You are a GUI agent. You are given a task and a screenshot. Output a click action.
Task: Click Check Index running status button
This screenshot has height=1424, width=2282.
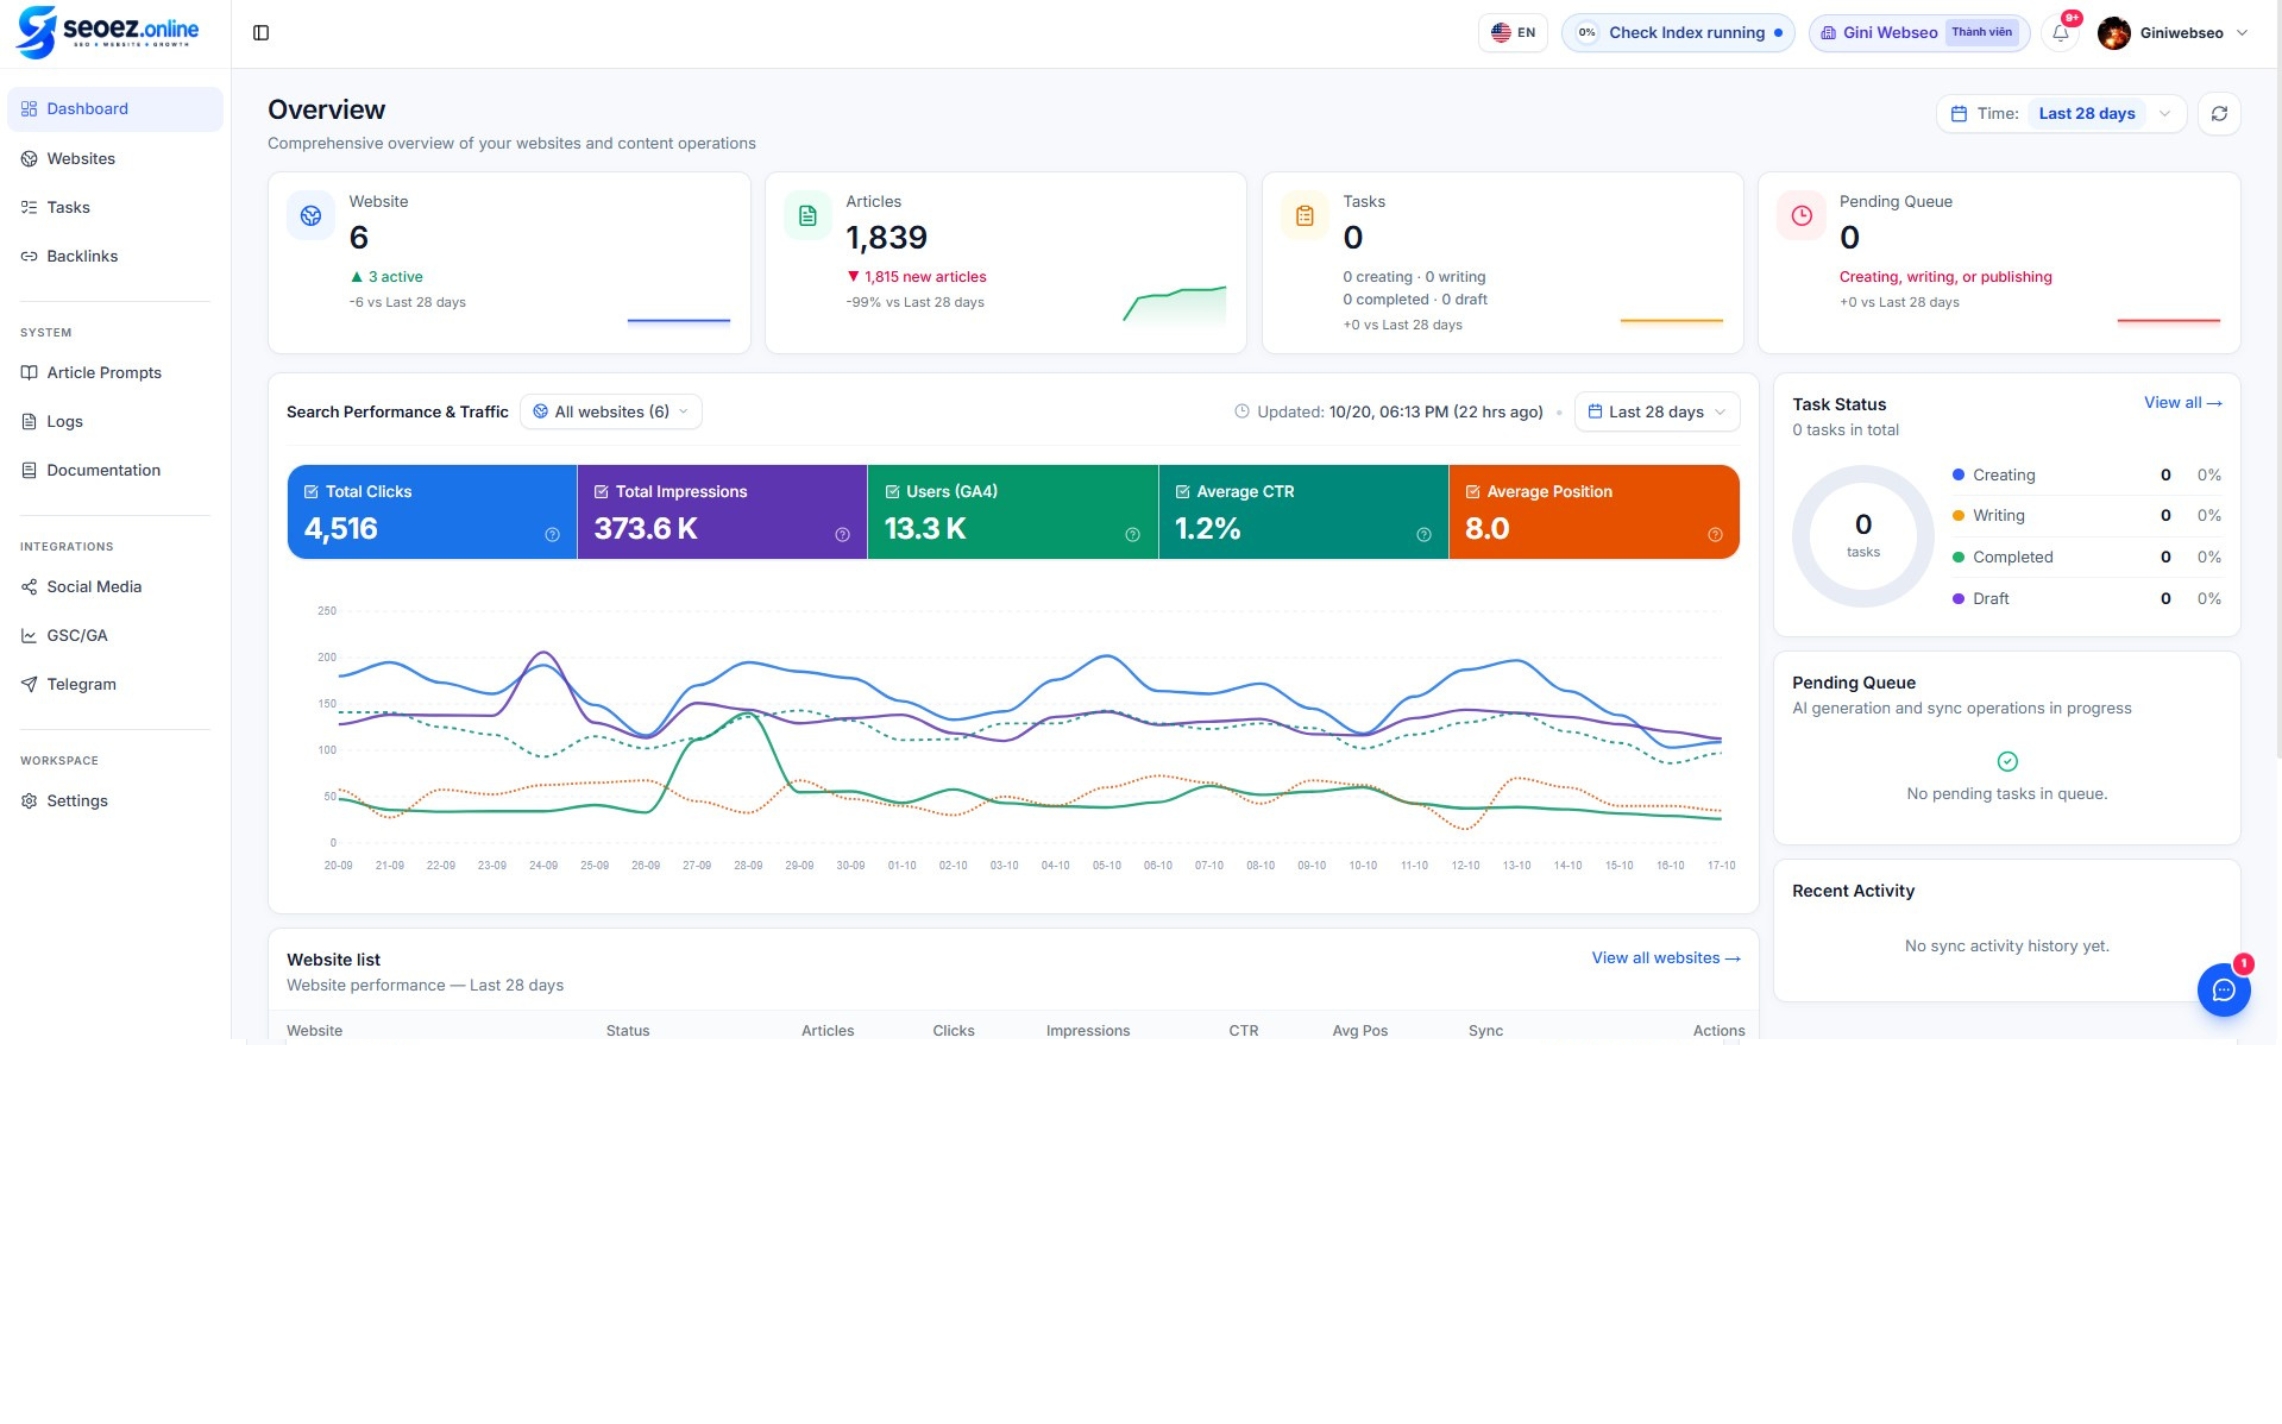[1677, 33]
